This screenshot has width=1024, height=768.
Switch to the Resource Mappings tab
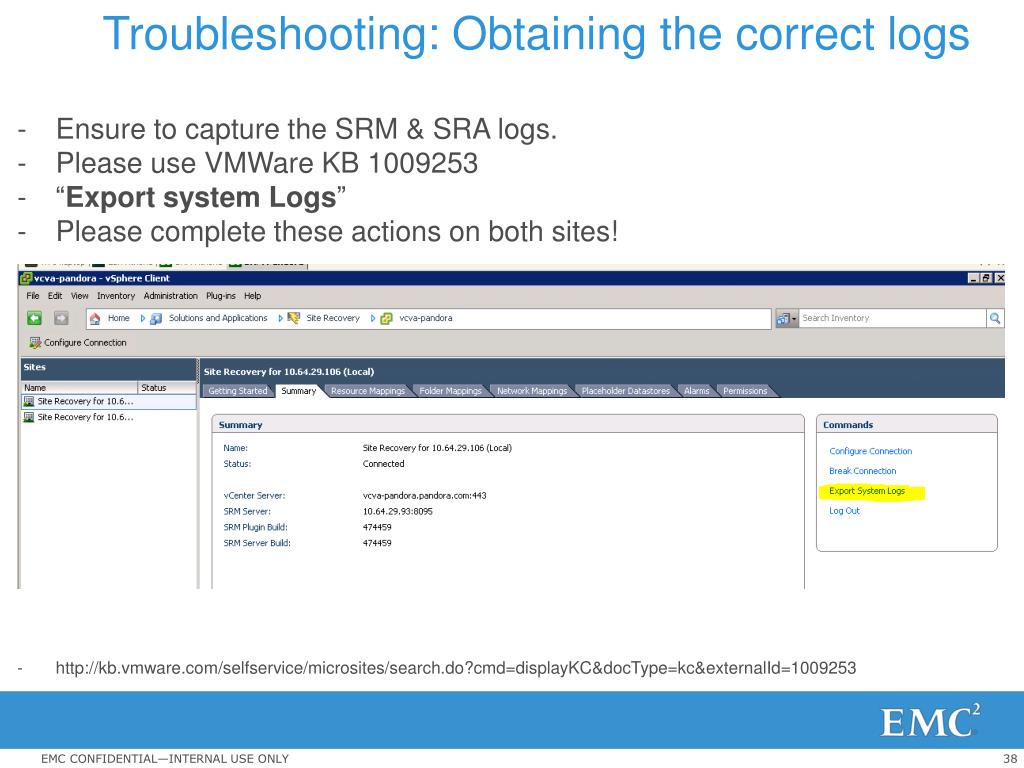368,391
